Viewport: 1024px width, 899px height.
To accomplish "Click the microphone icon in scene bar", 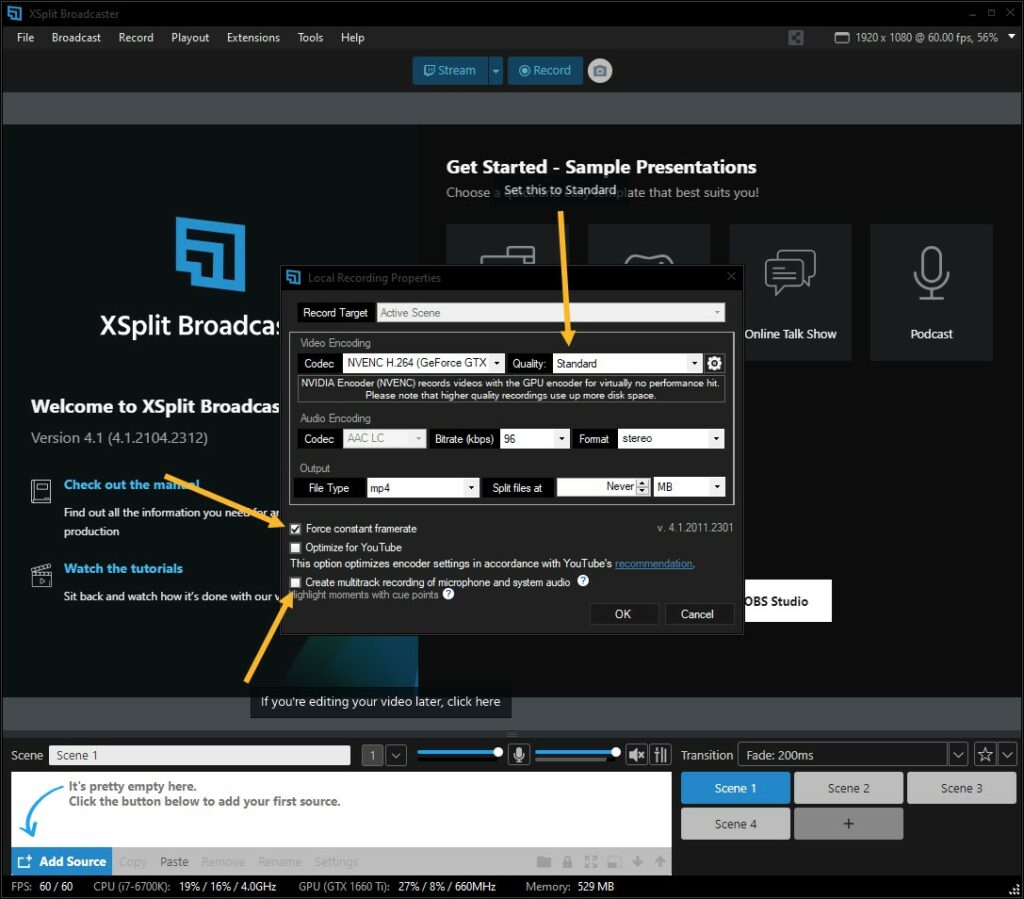I will point(519,755).
